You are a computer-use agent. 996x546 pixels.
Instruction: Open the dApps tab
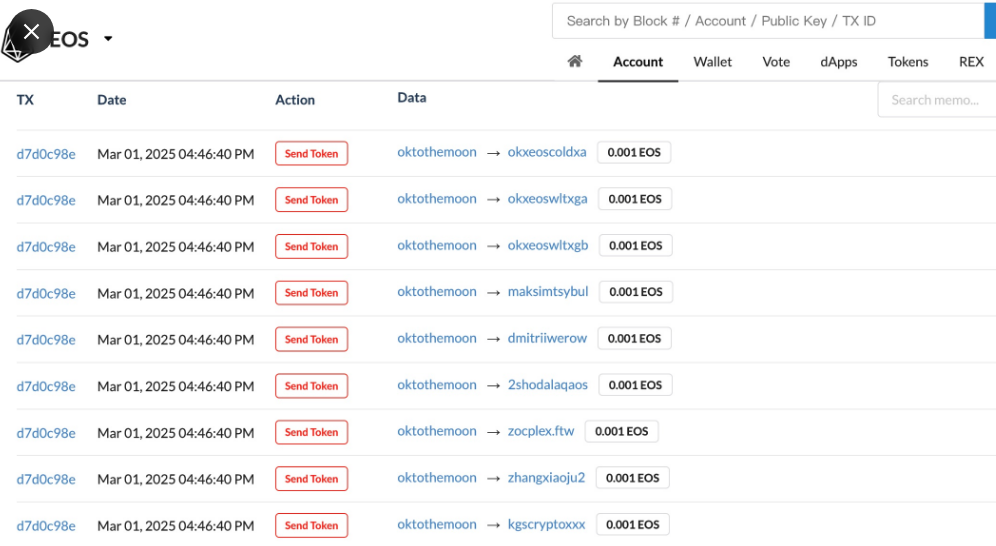point(838,62)
